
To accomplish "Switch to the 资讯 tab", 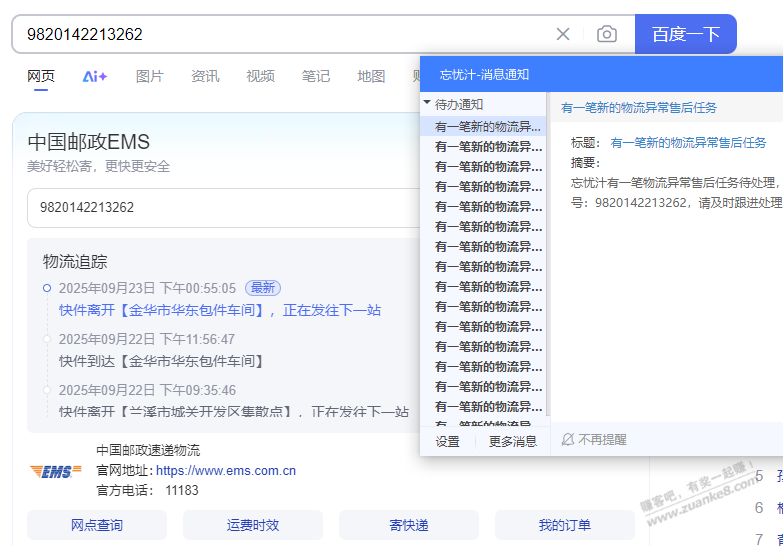I will coord(205,76).
